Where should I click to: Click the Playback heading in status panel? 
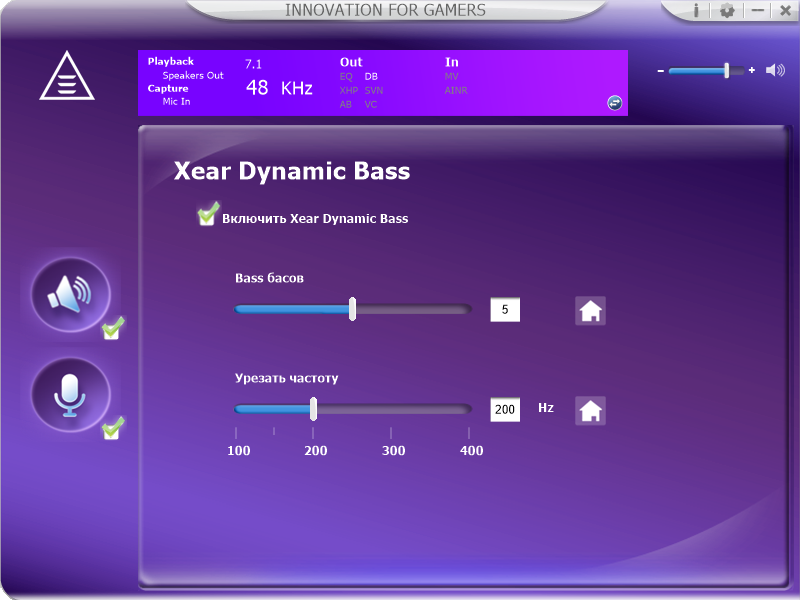pos(170,61)
